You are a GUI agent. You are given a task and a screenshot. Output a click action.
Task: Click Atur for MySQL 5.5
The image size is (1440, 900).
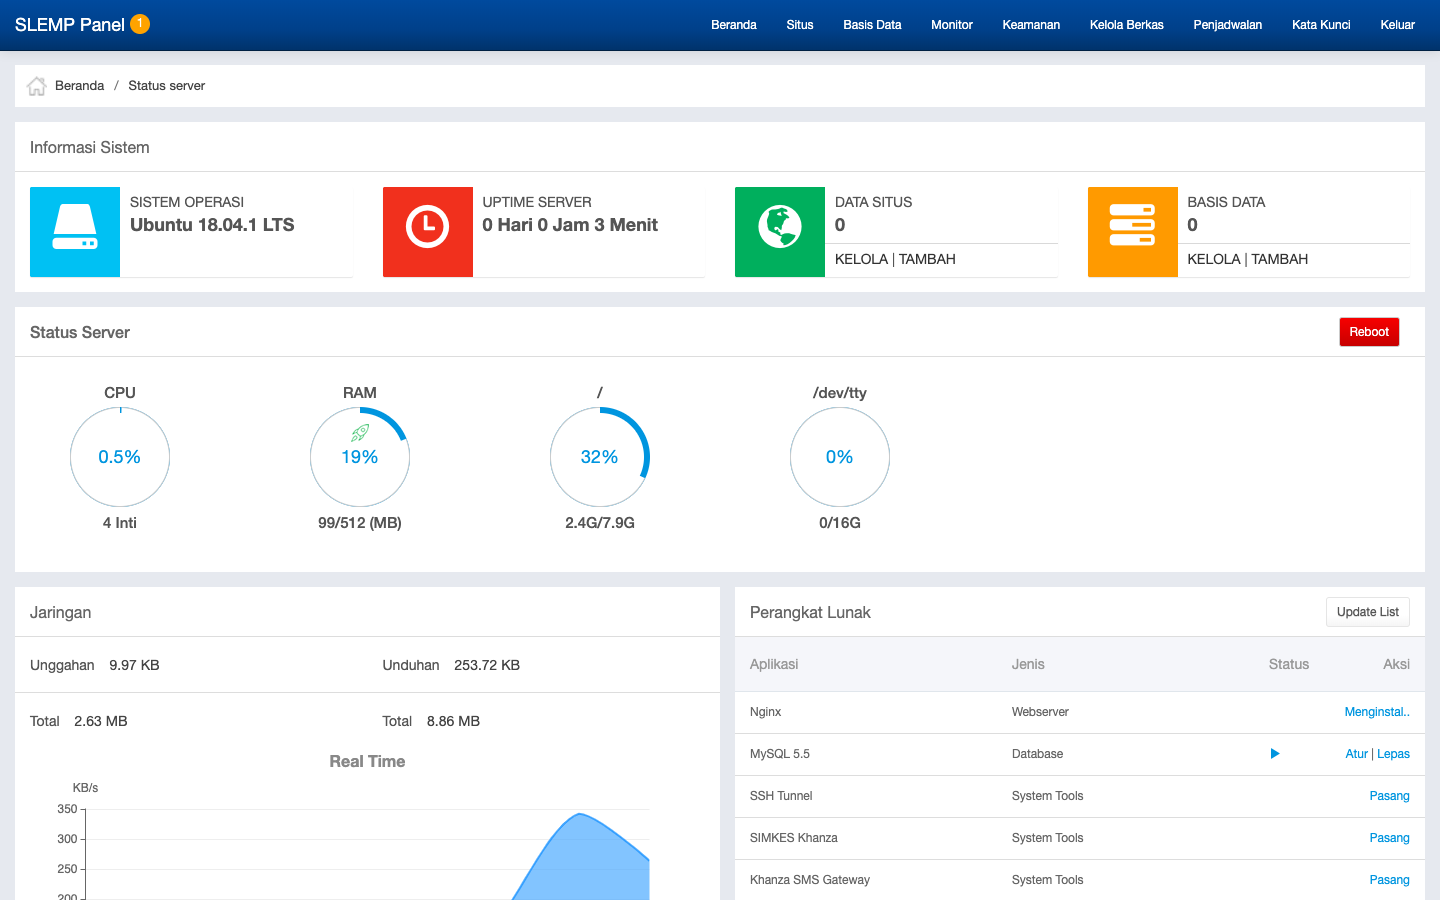pos(1356,754)
